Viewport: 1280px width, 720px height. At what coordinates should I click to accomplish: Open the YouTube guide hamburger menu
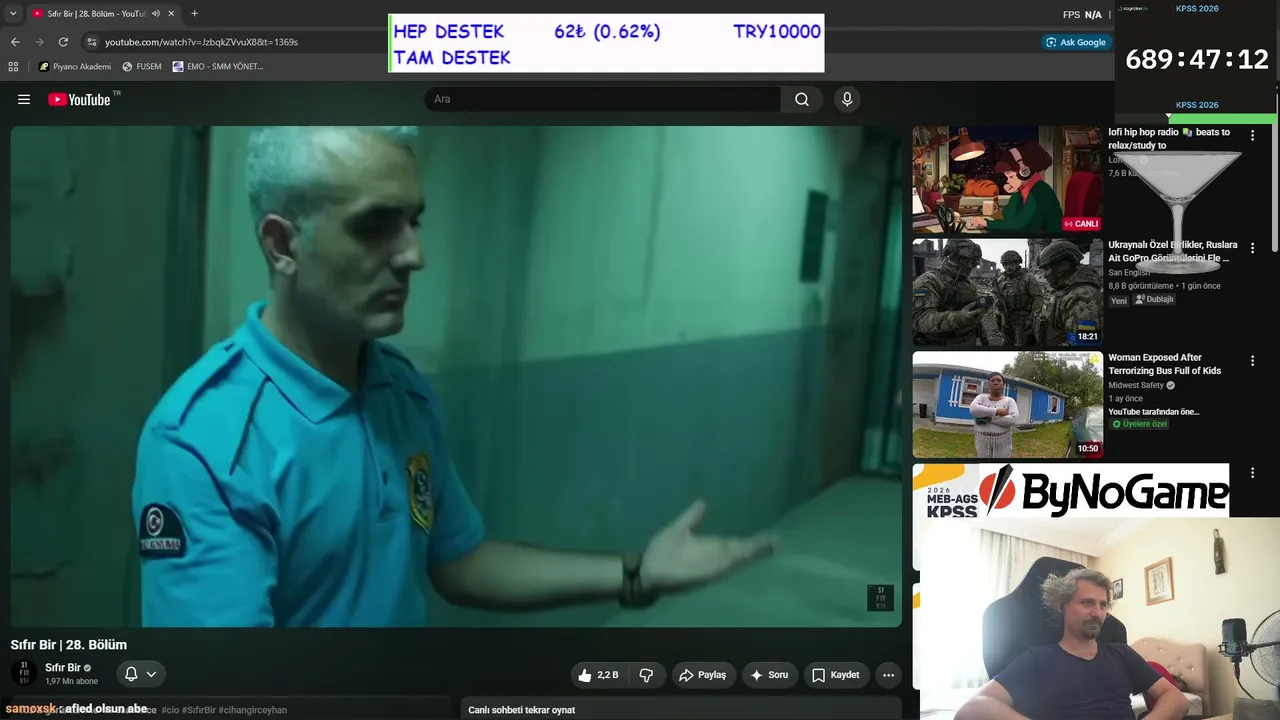(x=24, y=99)
